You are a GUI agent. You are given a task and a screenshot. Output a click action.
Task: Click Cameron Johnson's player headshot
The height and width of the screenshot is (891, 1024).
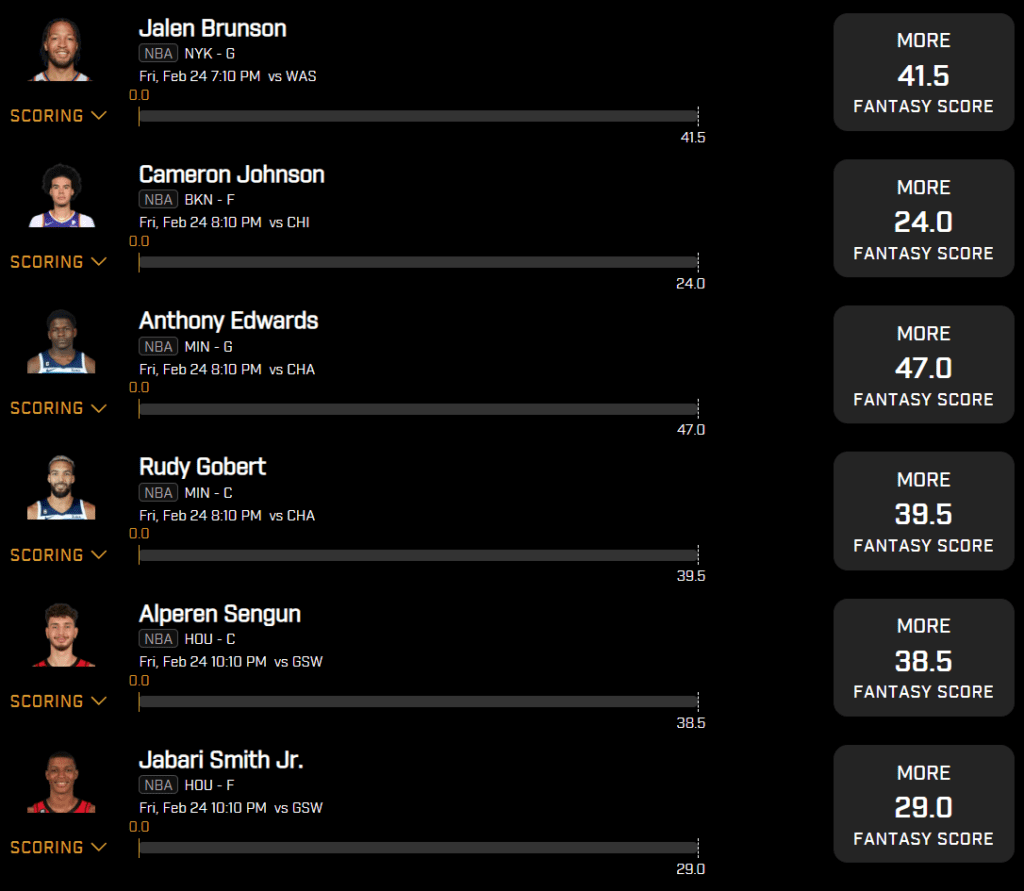click(61, 195)
